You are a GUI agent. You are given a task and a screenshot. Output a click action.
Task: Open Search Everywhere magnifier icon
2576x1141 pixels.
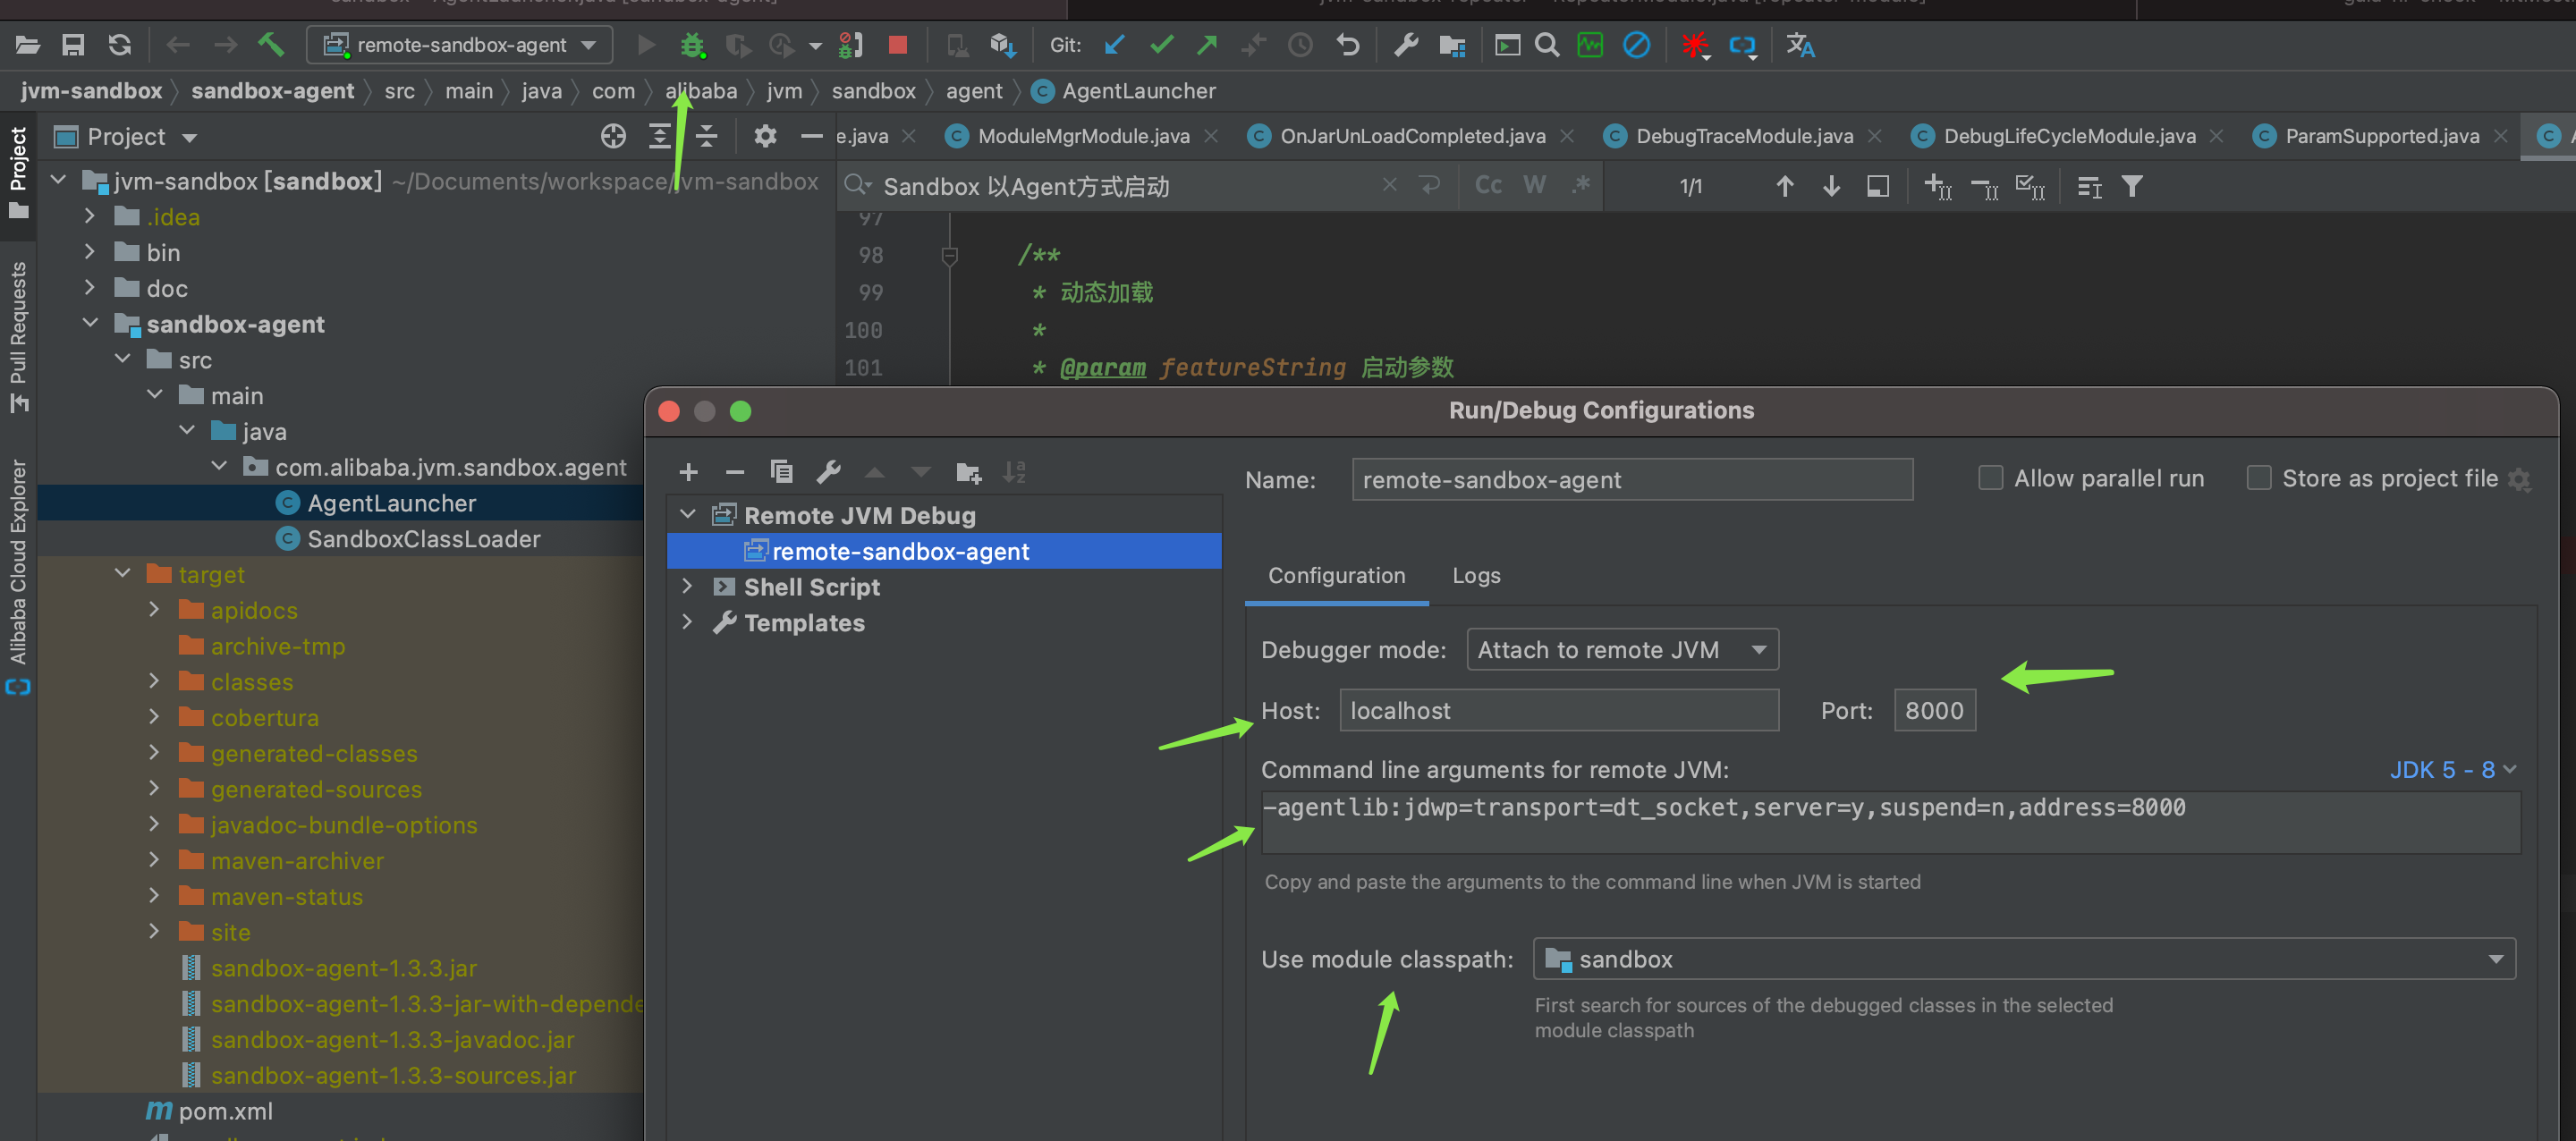point(1546,45)
